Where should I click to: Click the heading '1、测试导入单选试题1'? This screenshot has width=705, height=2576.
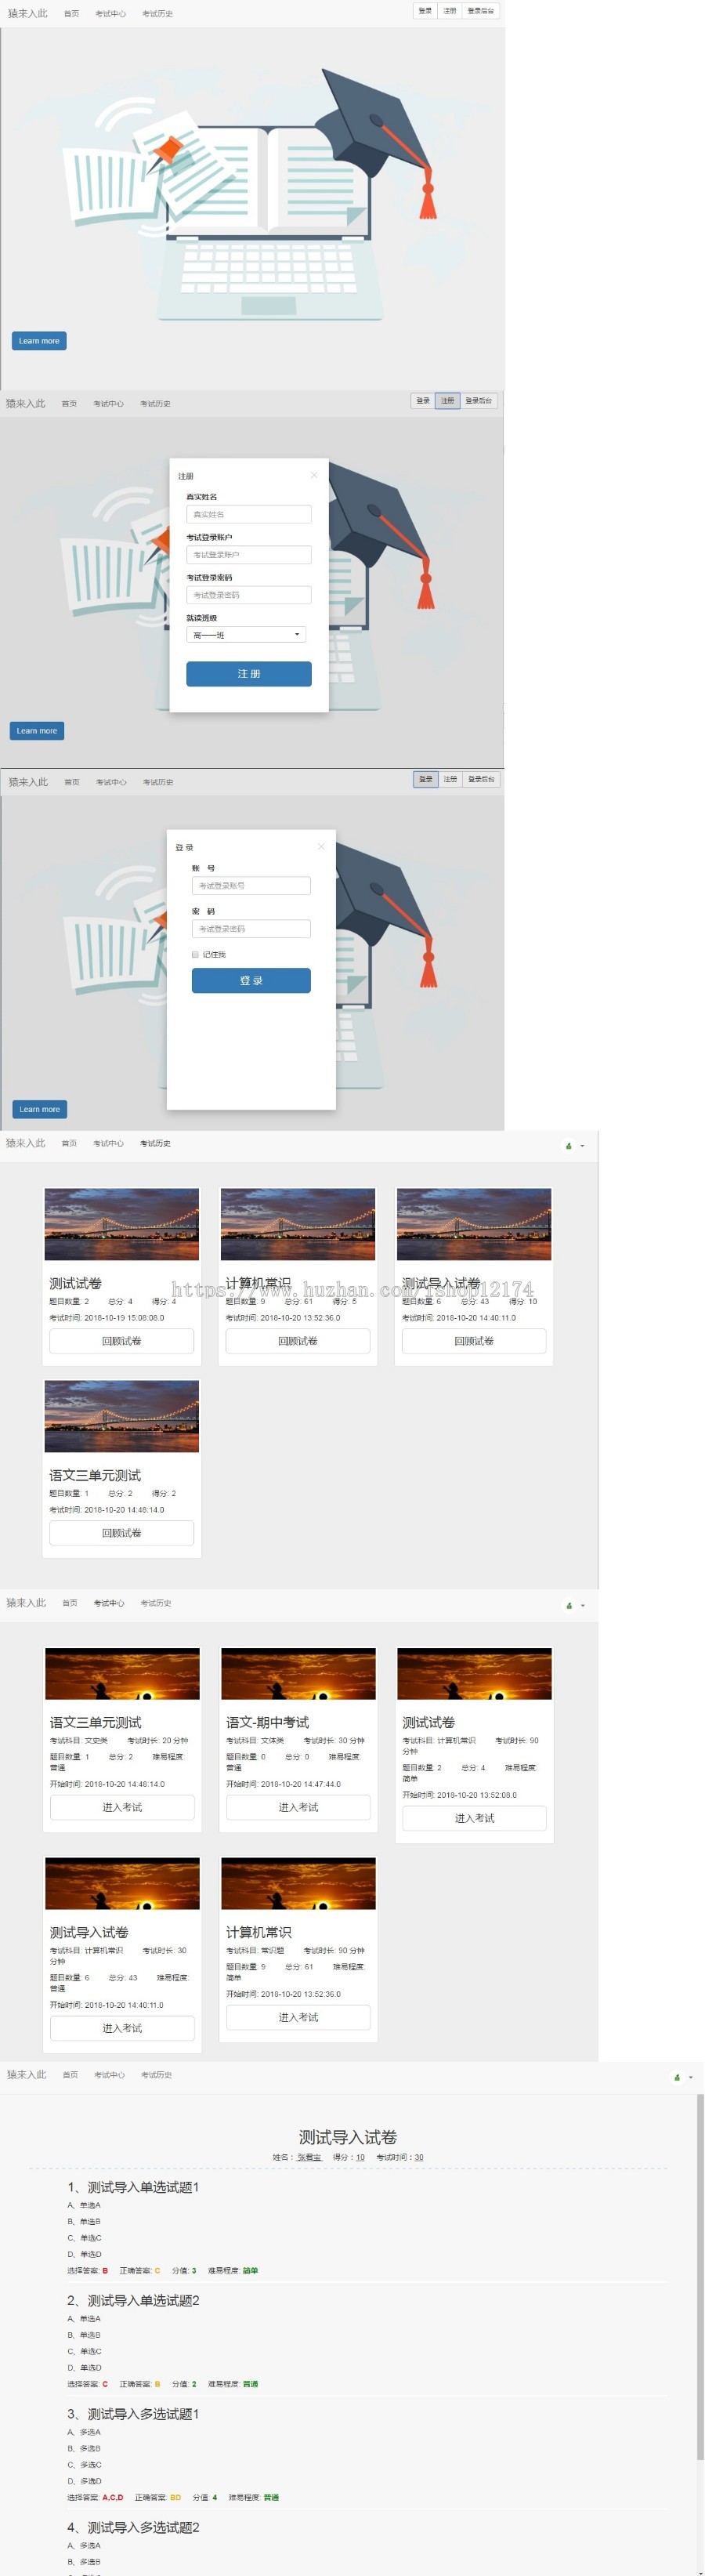[133, 2187]
